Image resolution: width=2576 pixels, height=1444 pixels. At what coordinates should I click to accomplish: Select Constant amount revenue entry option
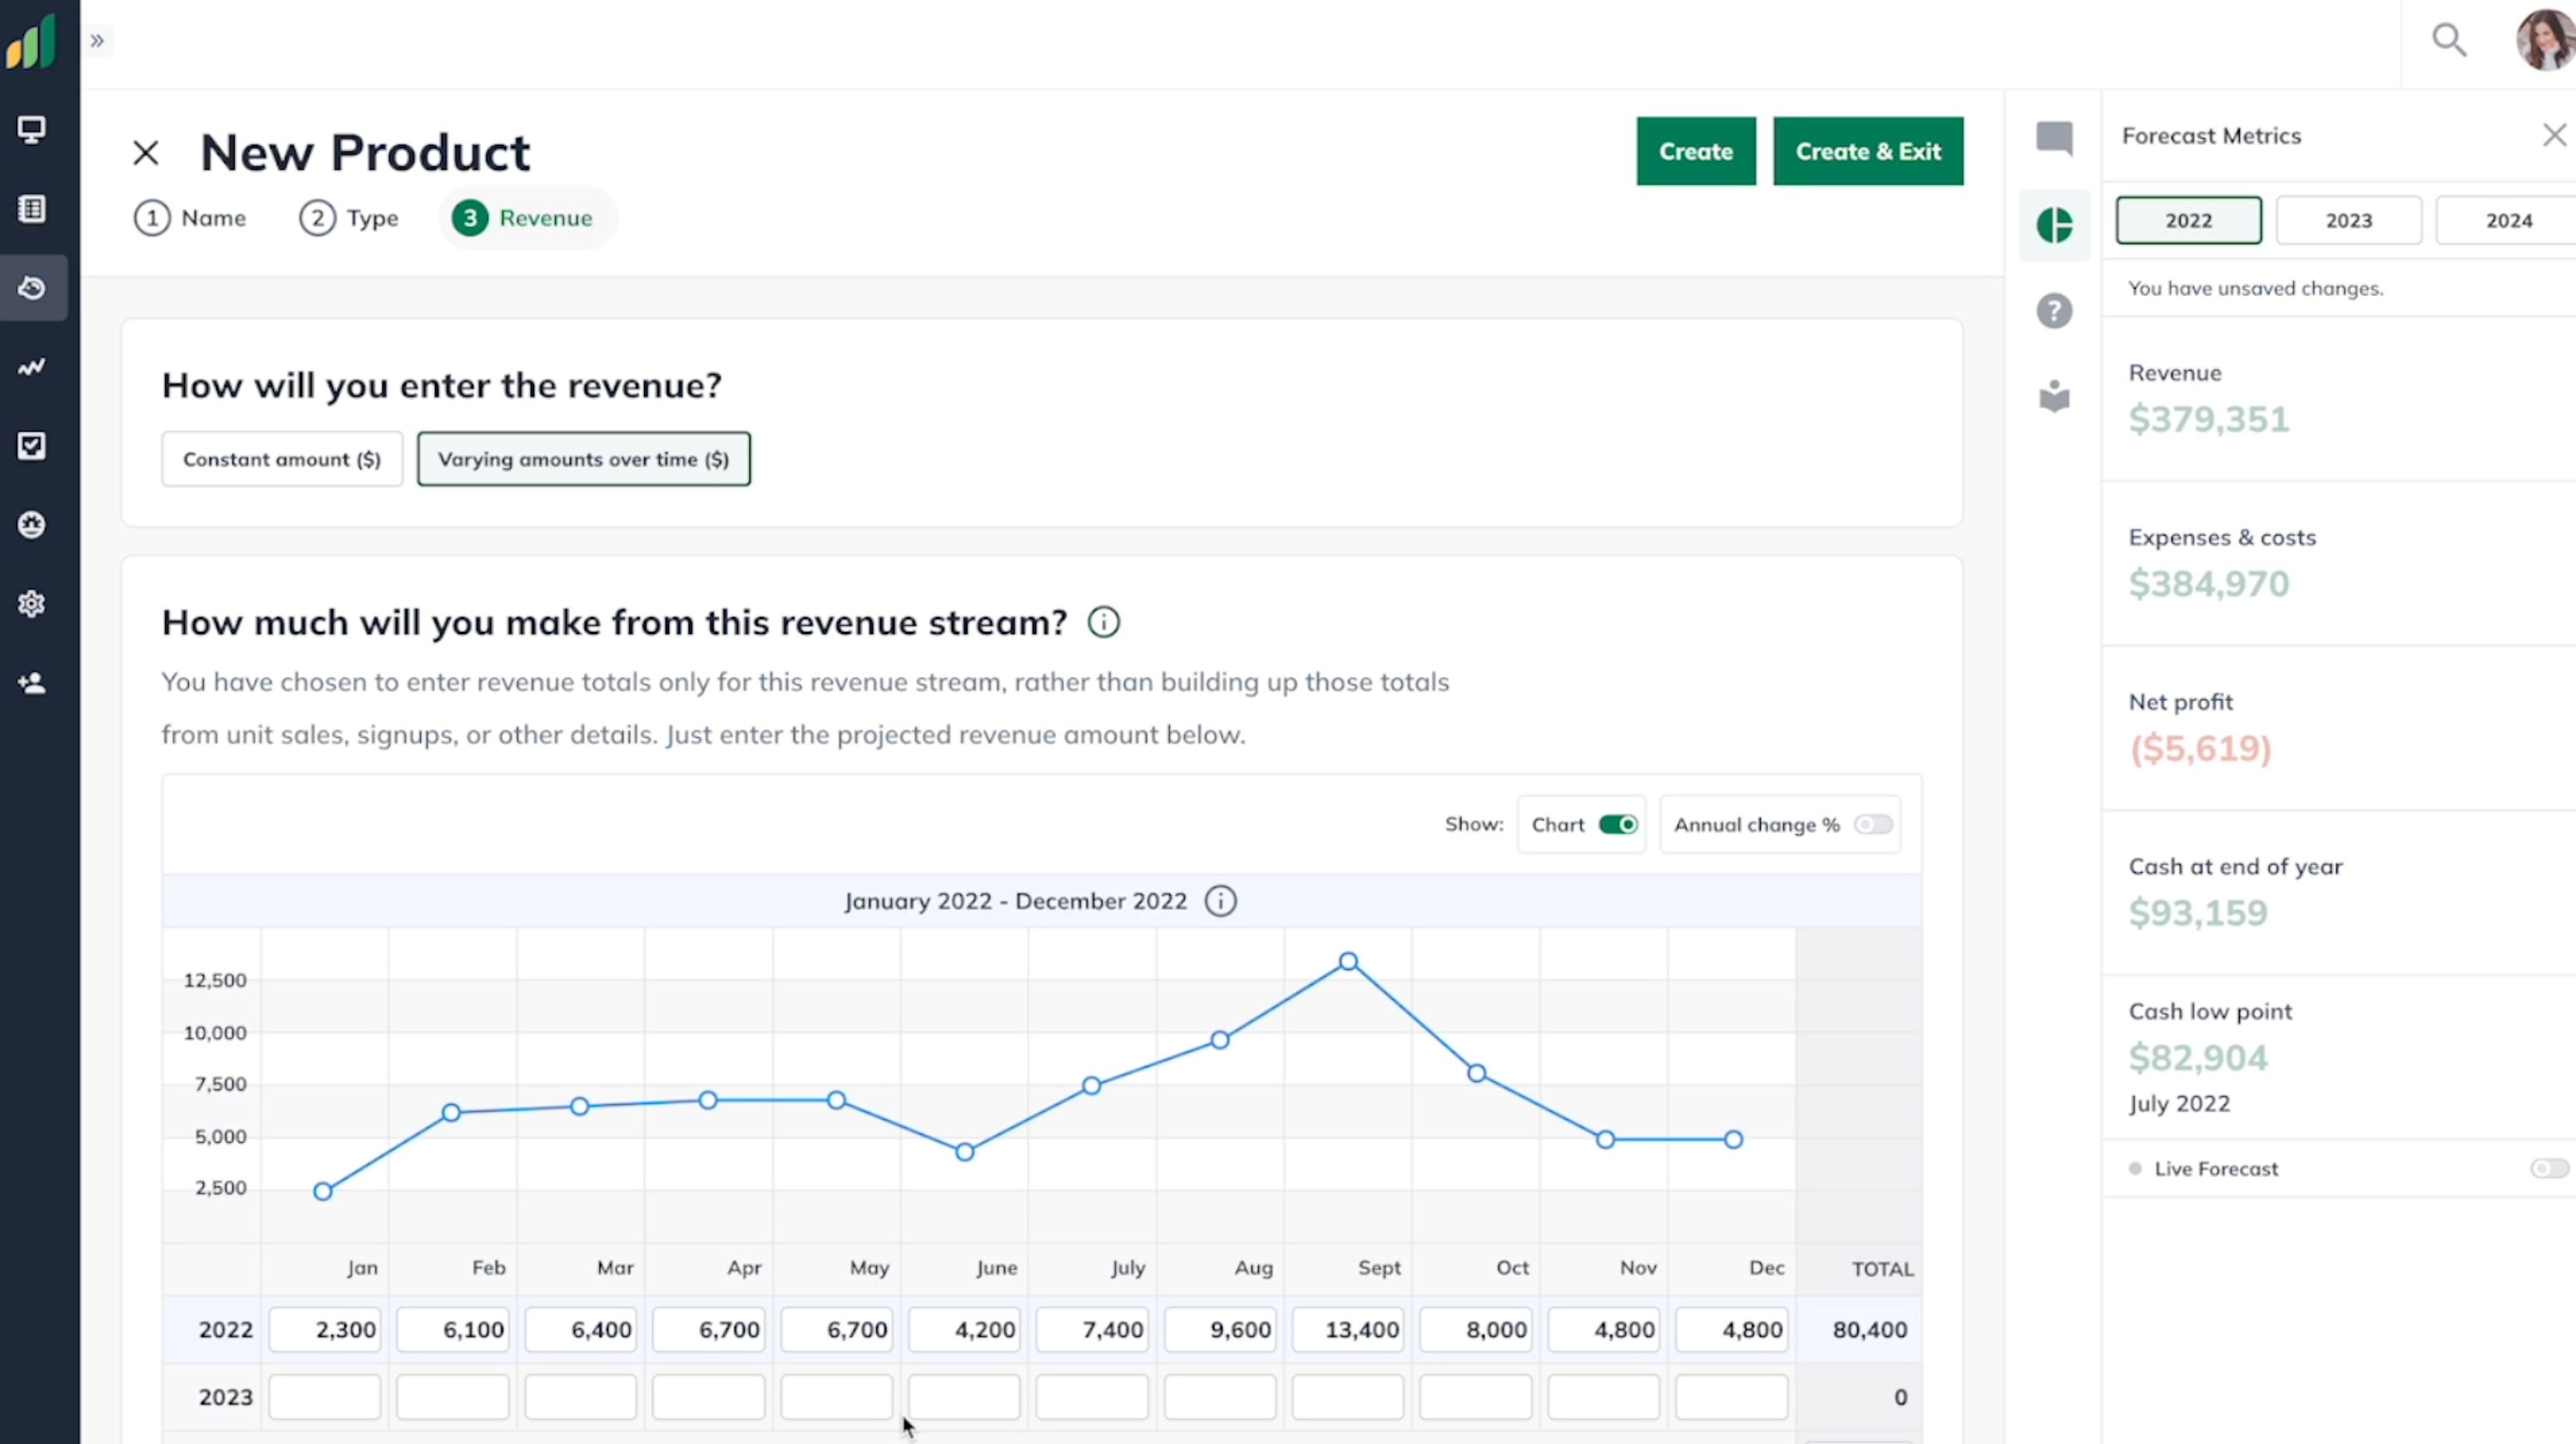(281, 458)
